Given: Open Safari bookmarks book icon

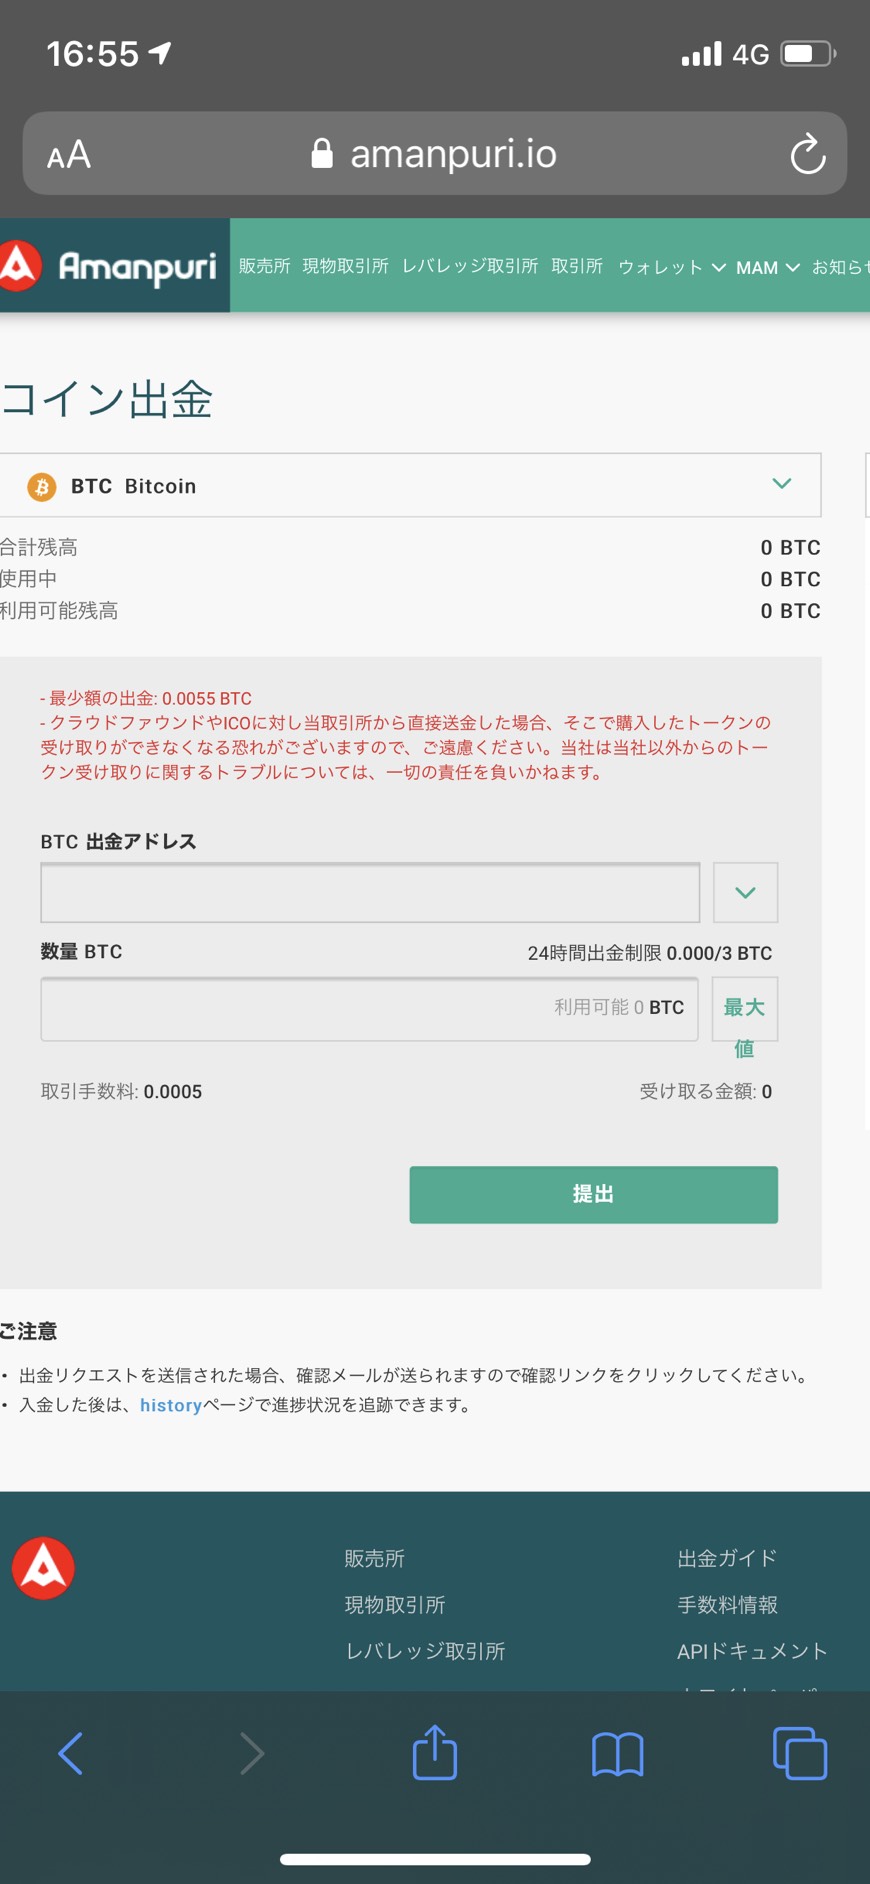Looking at the screenshot, I should [617, 1754].
